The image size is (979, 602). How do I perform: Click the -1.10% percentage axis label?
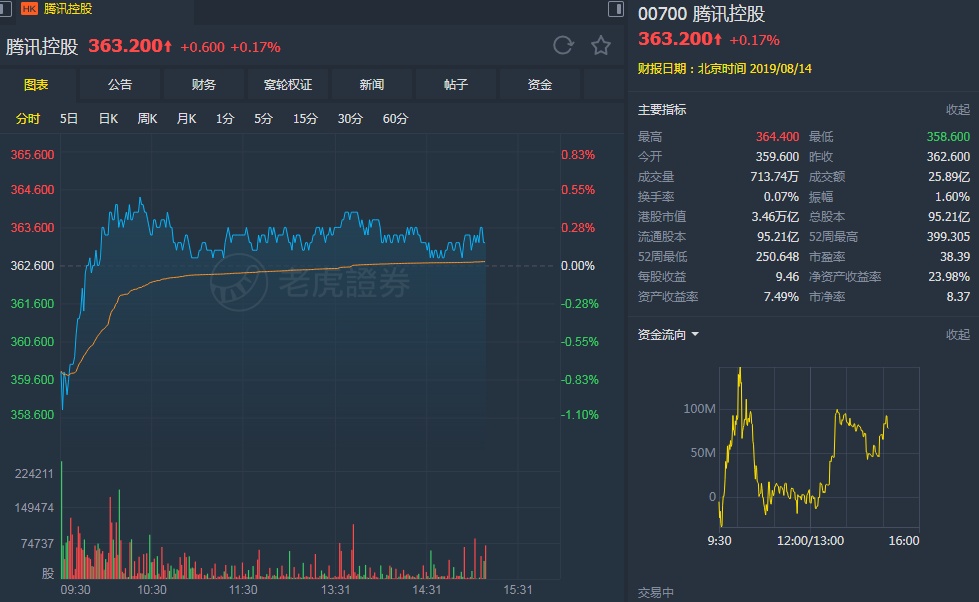579,415
